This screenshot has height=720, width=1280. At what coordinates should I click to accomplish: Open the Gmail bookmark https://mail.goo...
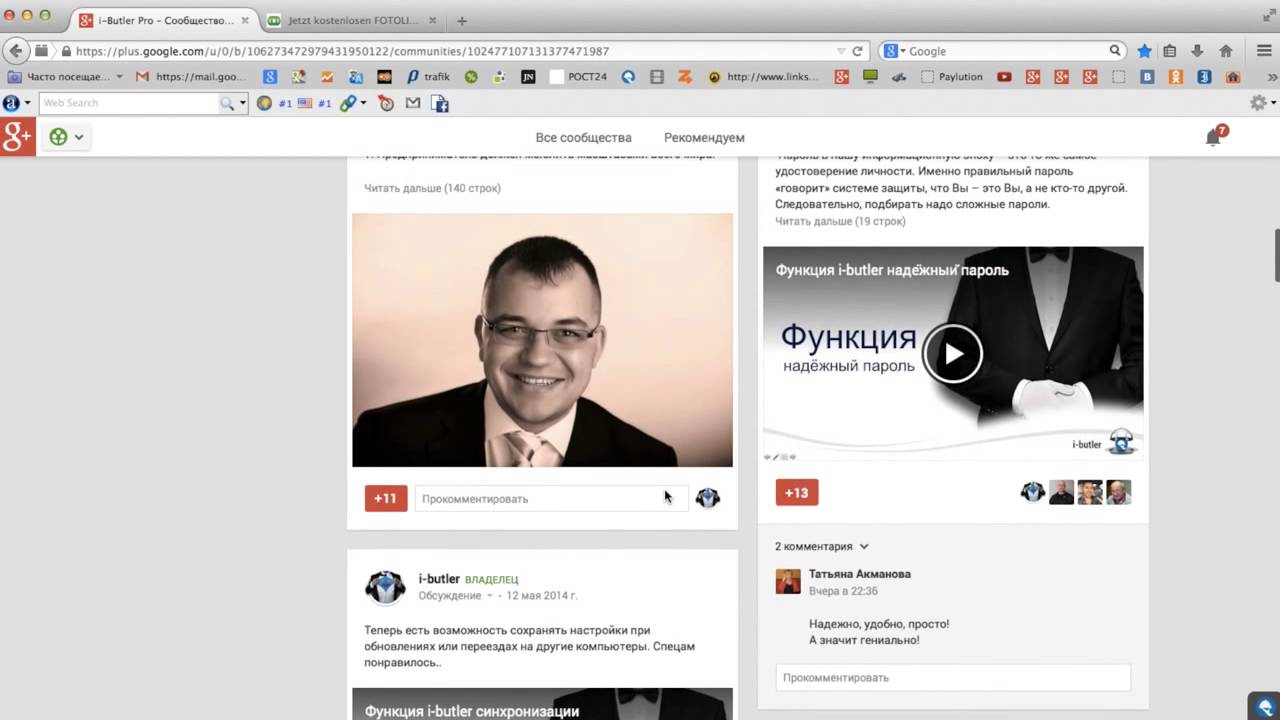click(x=190, y=76)
